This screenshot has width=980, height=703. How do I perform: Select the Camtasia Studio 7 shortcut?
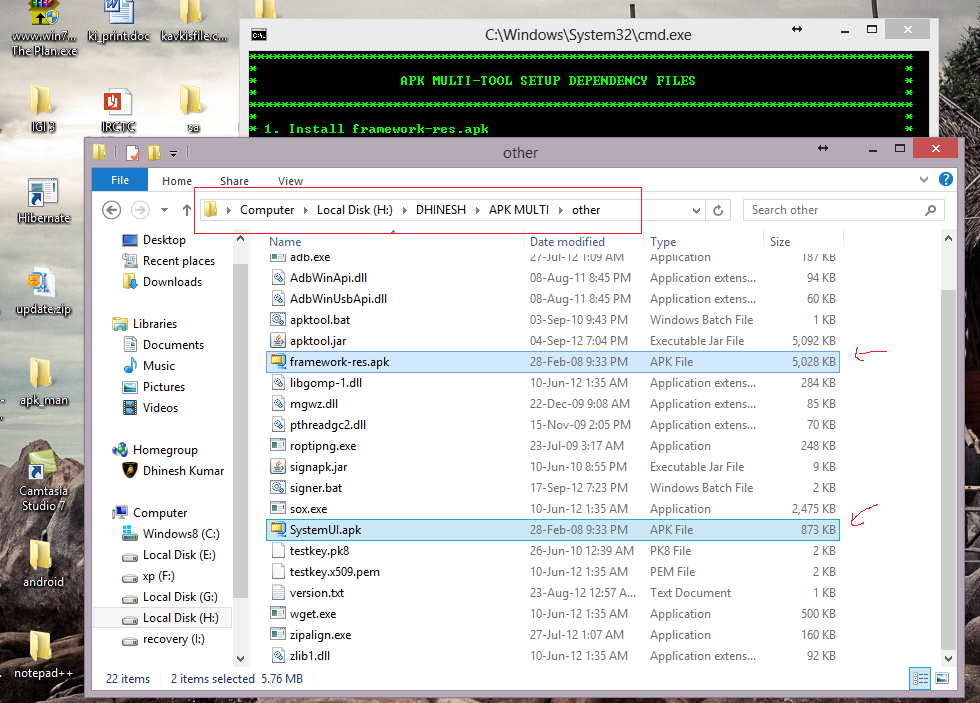(x=43, y=481)
